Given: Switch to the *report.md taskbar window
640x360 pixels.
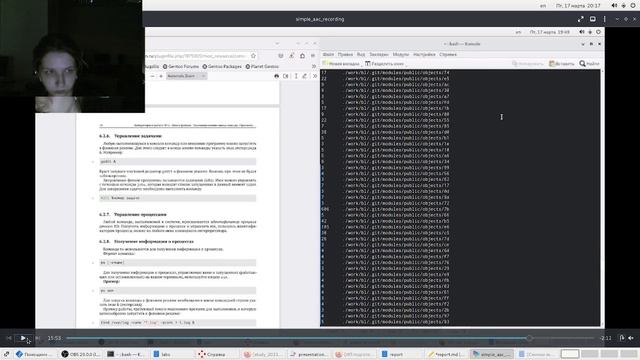Looking at the screenshot, I should (x=446, y=354).
